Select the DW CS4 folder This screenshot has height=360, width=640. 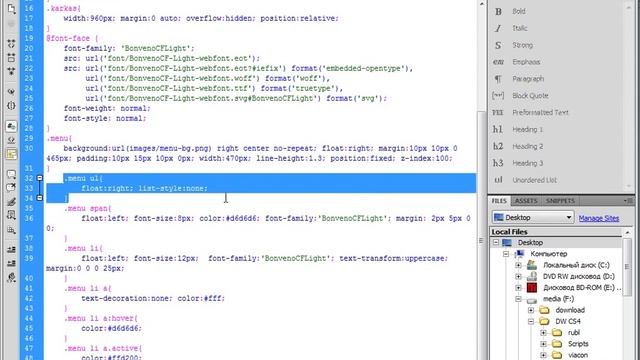[568, 322]
